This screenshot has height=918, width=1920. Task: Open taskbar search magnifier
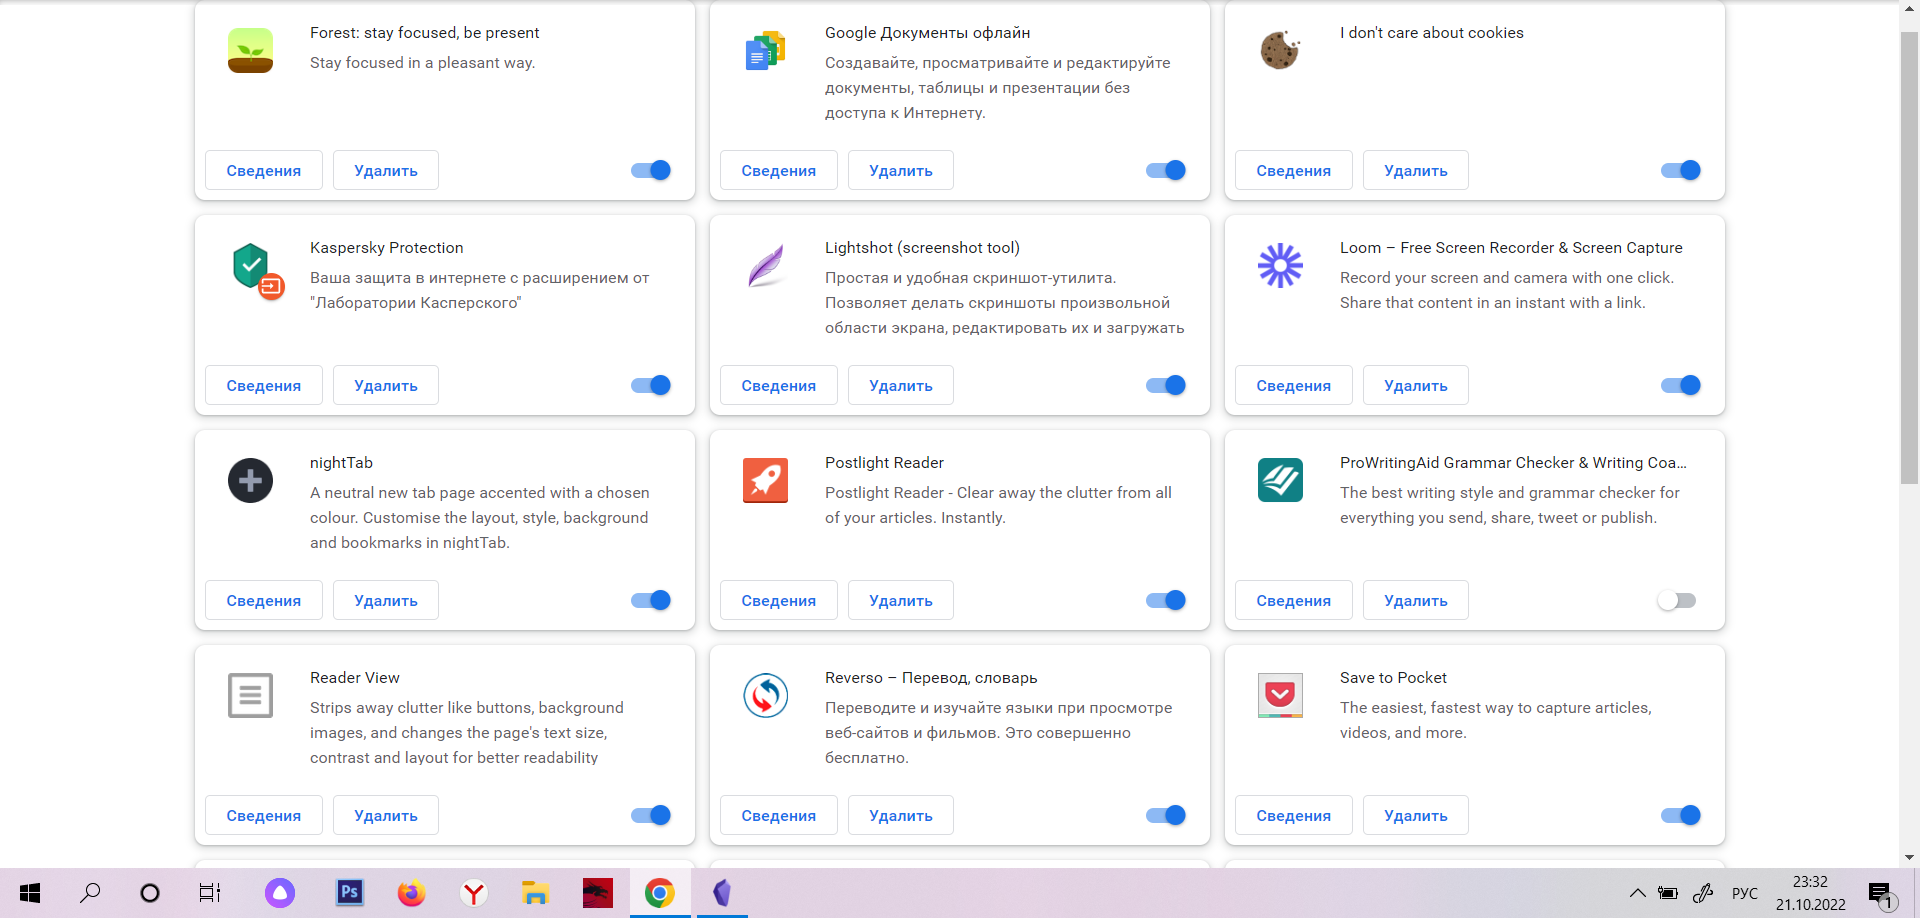90,893
